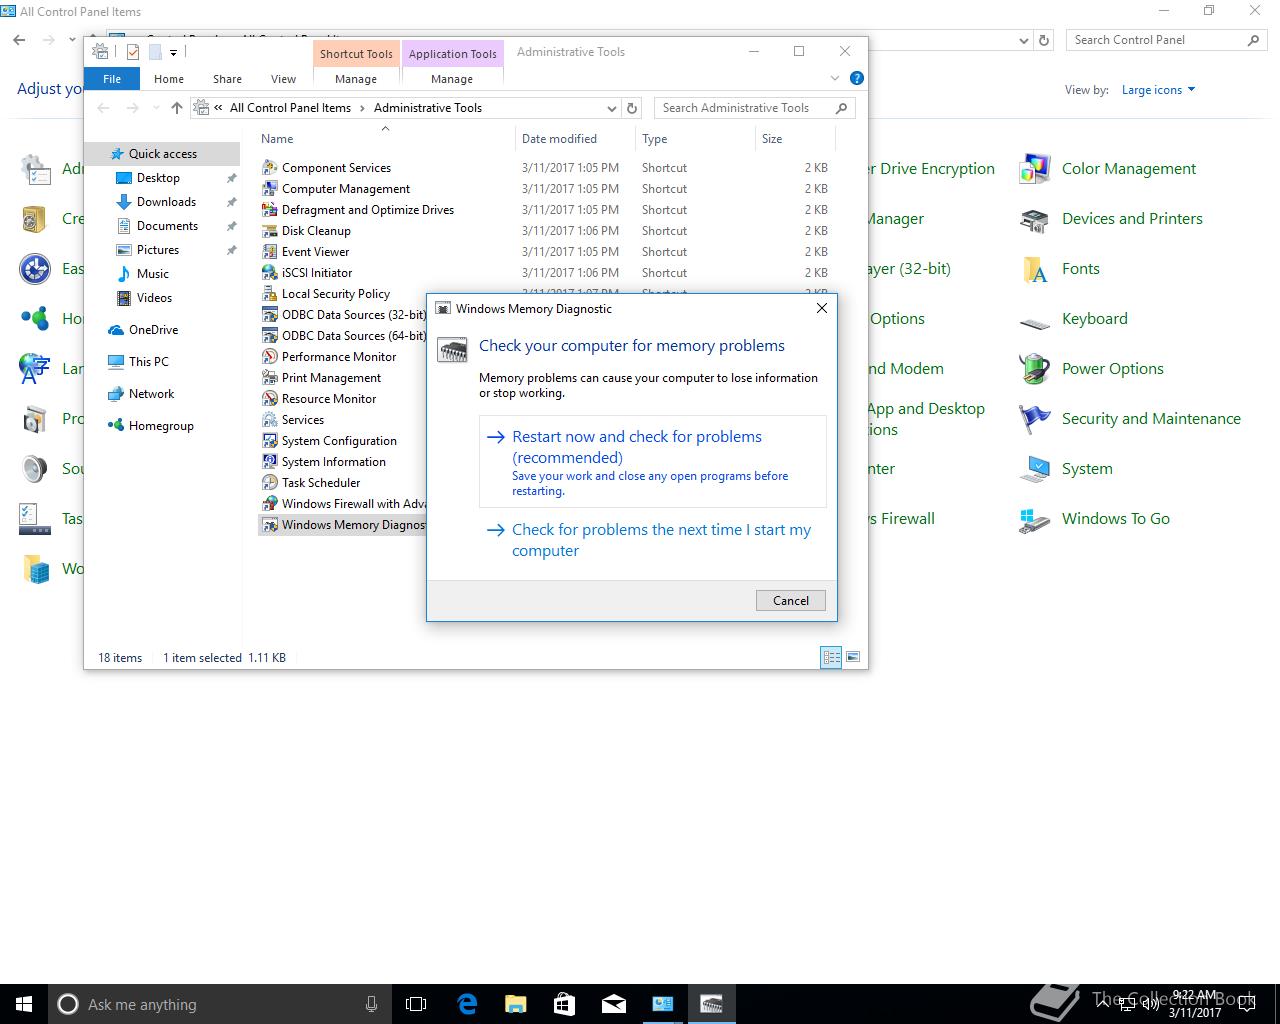Screen dimensions: 1280x1024
Task: Sort by the Name column header
Action: coord(386,139)
